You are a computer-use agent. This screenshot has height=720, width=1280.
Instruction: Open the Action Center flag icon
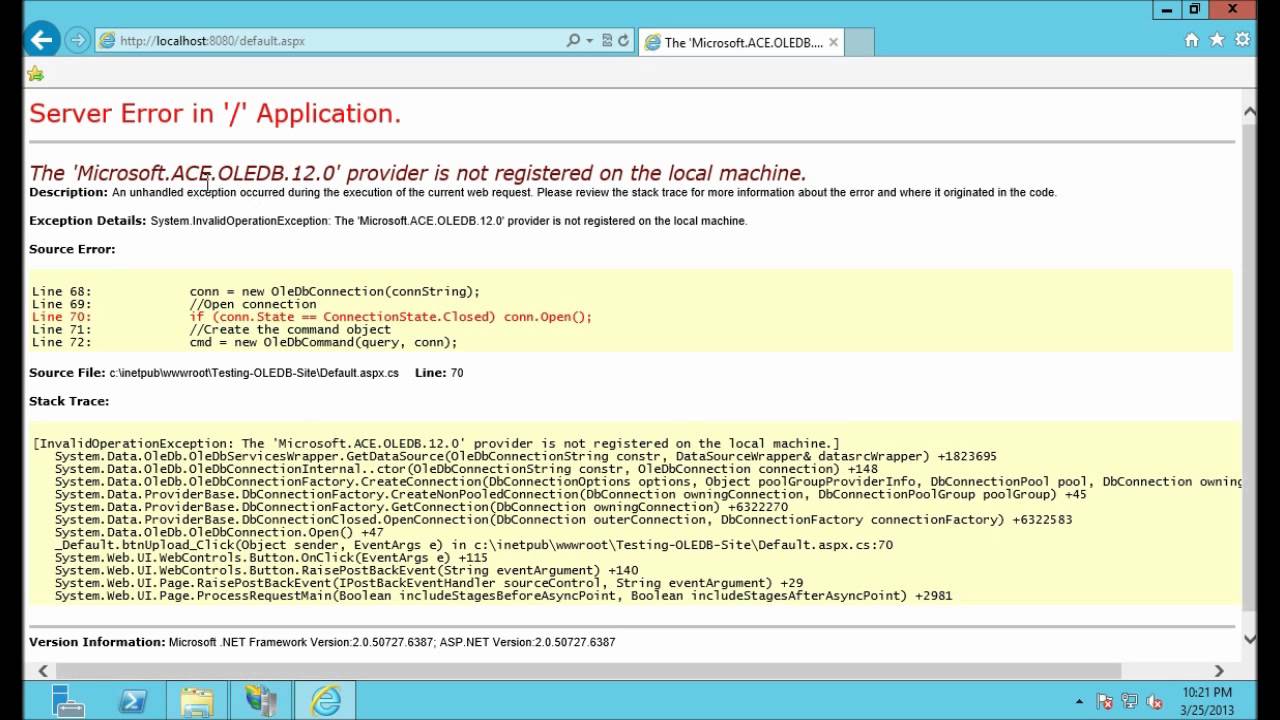tap(1105, 702)
